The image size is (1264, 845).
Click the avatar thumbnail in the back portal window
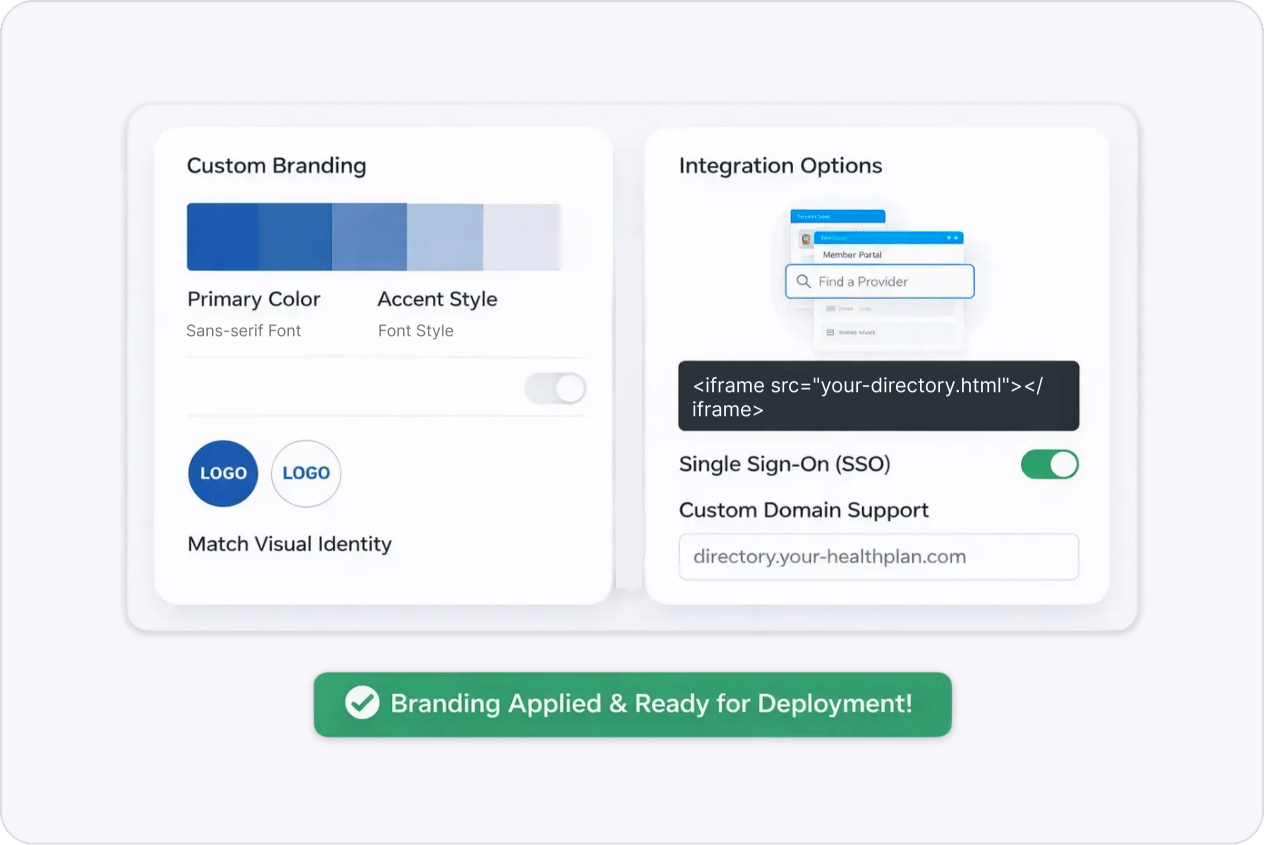(805, 239)
